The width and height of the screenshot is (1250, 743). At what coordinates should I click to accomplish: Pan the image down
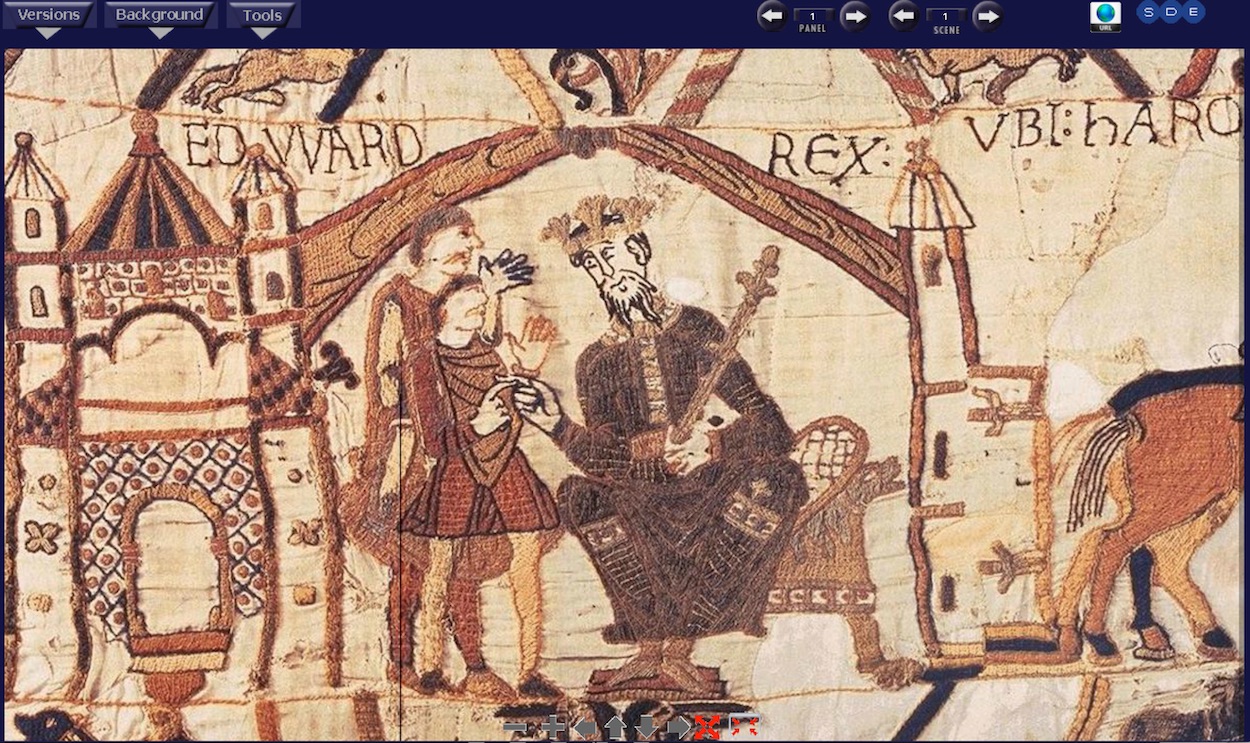(x=647, y=728)
